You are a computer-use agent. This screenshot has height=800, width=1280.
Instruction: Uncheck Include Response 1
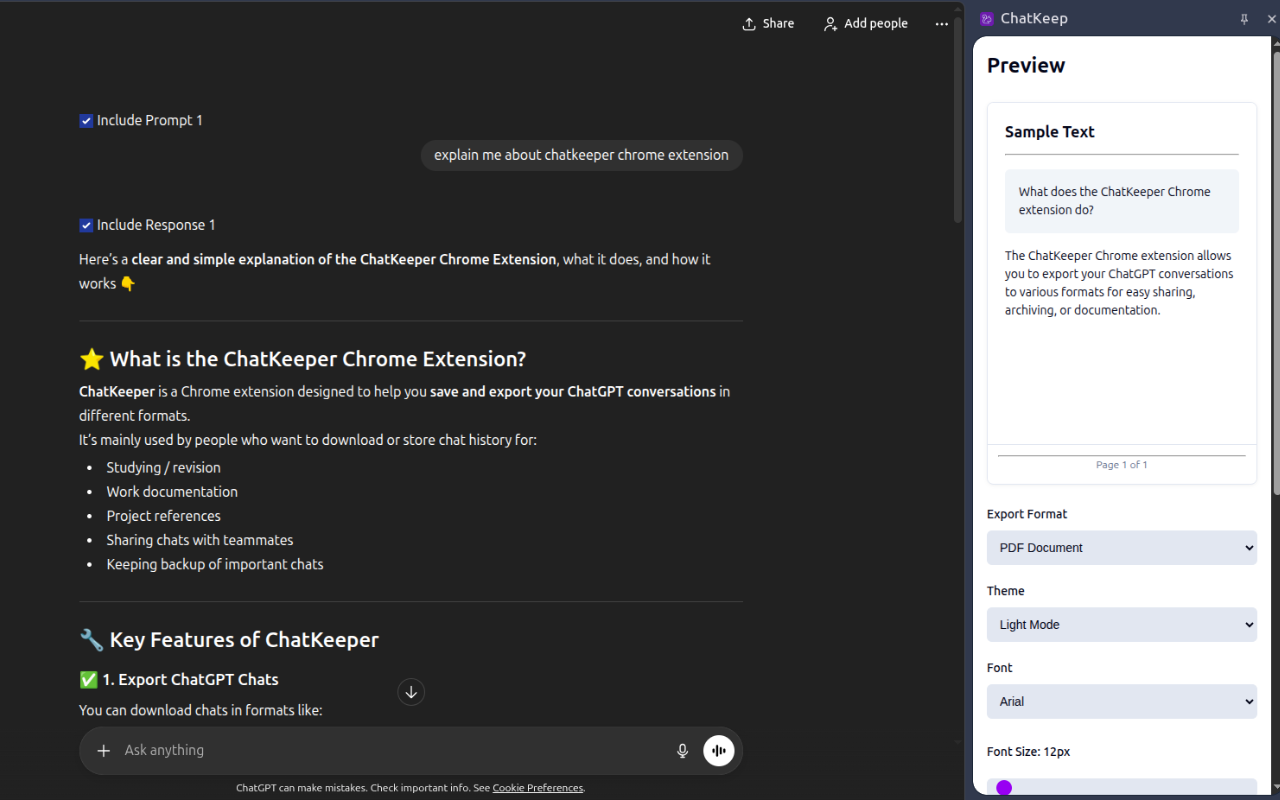(86, 224)
